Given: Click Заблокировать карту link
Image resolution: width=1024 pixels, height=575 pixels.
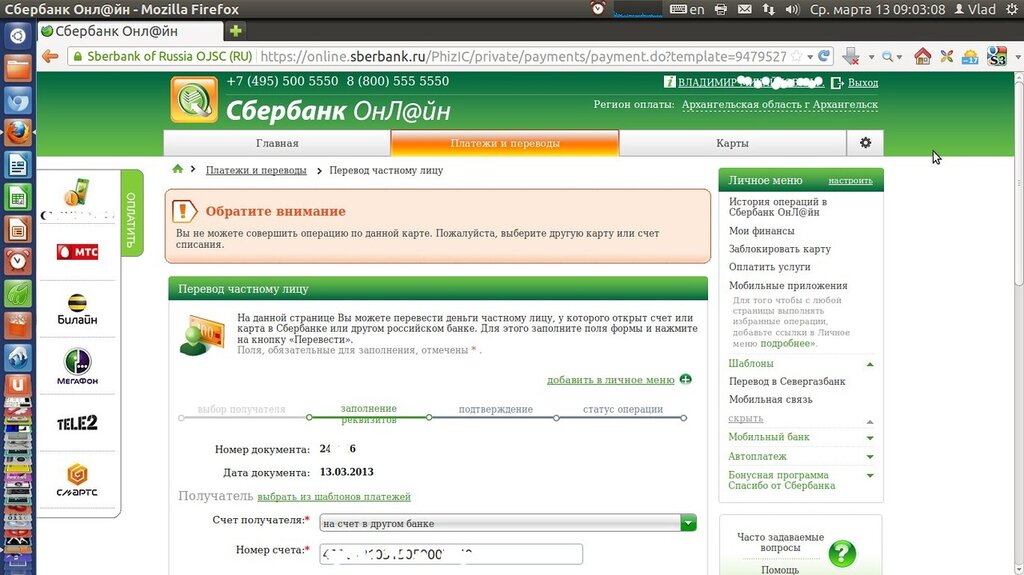Looking at the screenshot, I should click(780, 249).
